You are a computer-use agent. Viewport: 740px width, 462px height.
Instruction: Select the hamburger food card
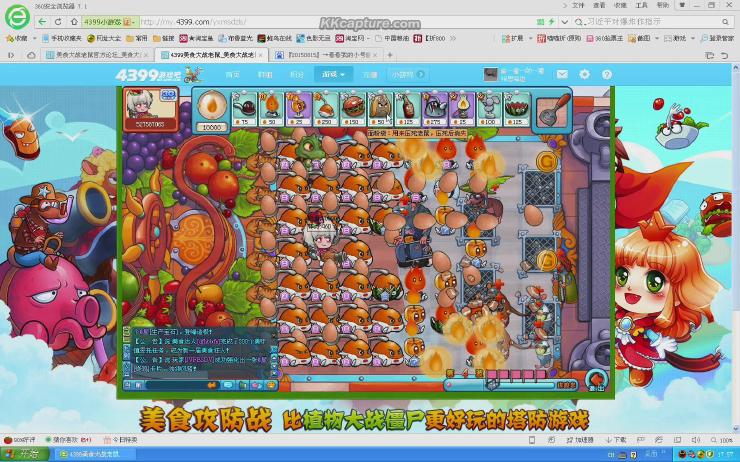[x=353, y=109]
